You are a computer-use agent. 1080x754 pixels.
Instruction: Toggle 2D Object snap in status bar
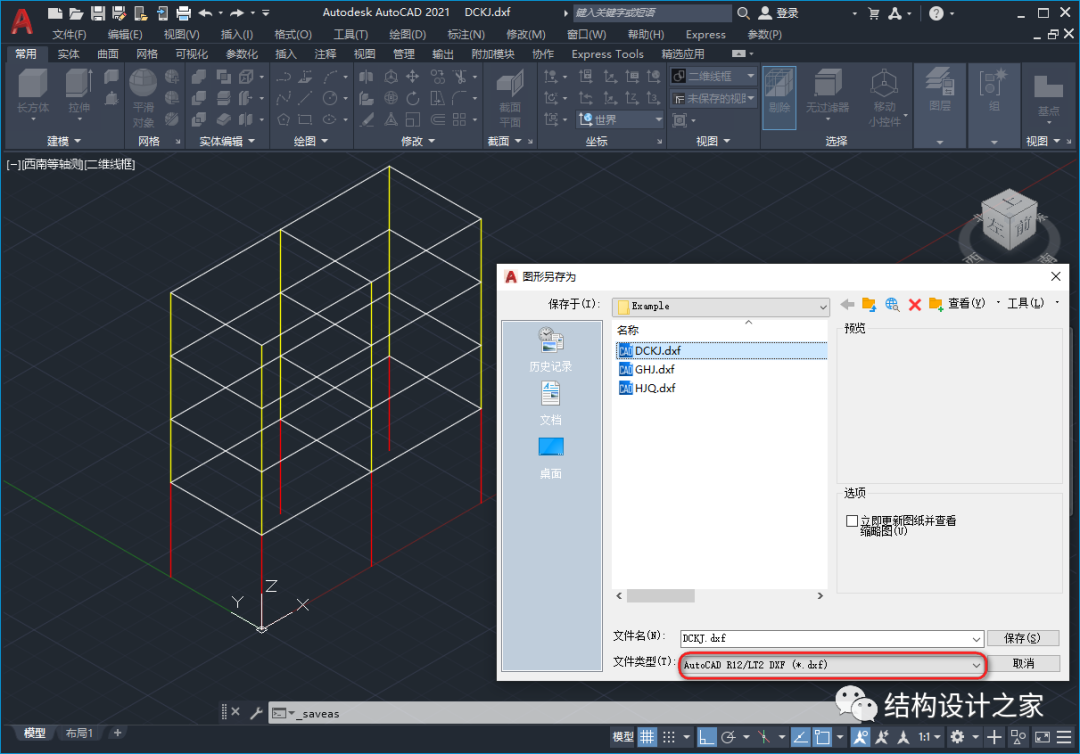point(822,737)
